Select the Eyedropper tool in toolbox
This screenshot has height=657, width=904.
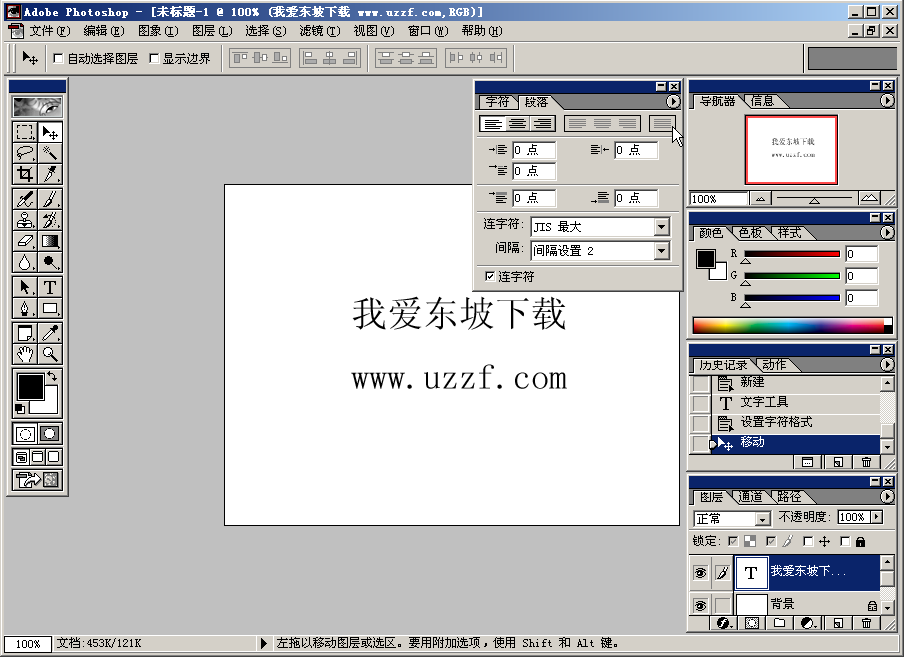click(50, 333)
